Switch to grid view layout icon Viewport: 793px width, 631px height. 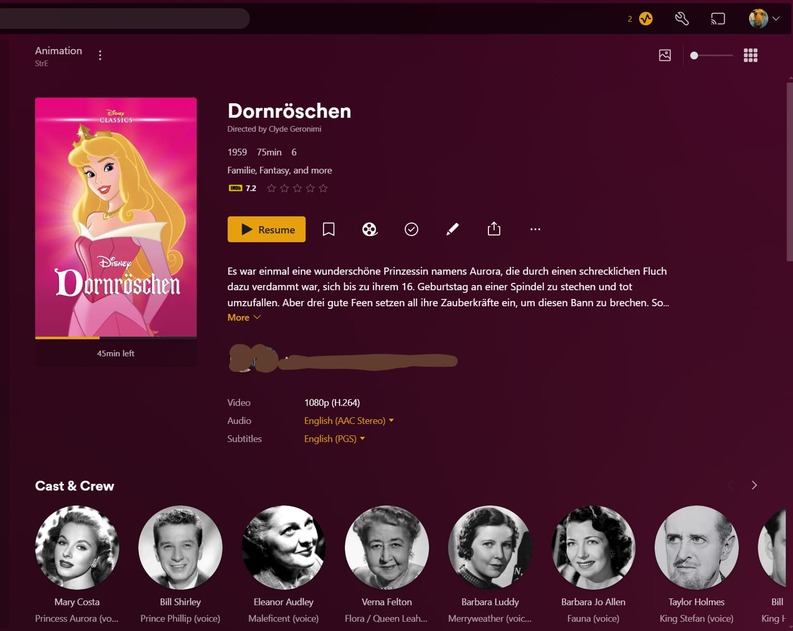(x=751, y=55)
